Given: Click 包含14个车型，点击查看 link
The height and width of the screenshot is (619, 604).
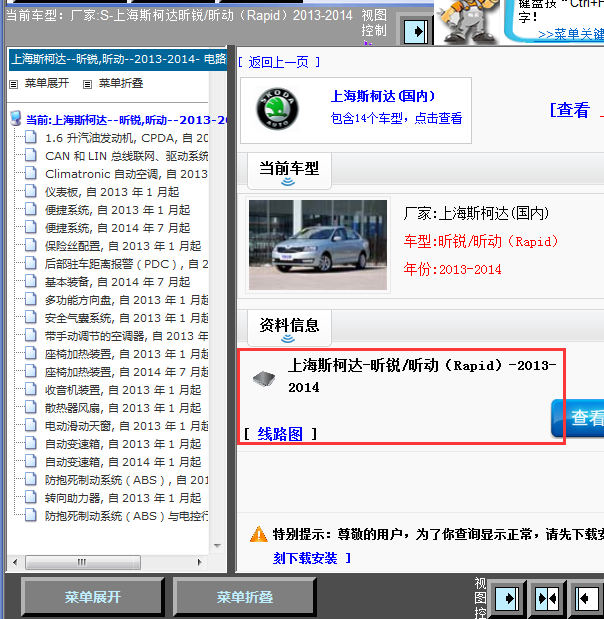Looking at the screenshot, I should (x=396, y=118).
